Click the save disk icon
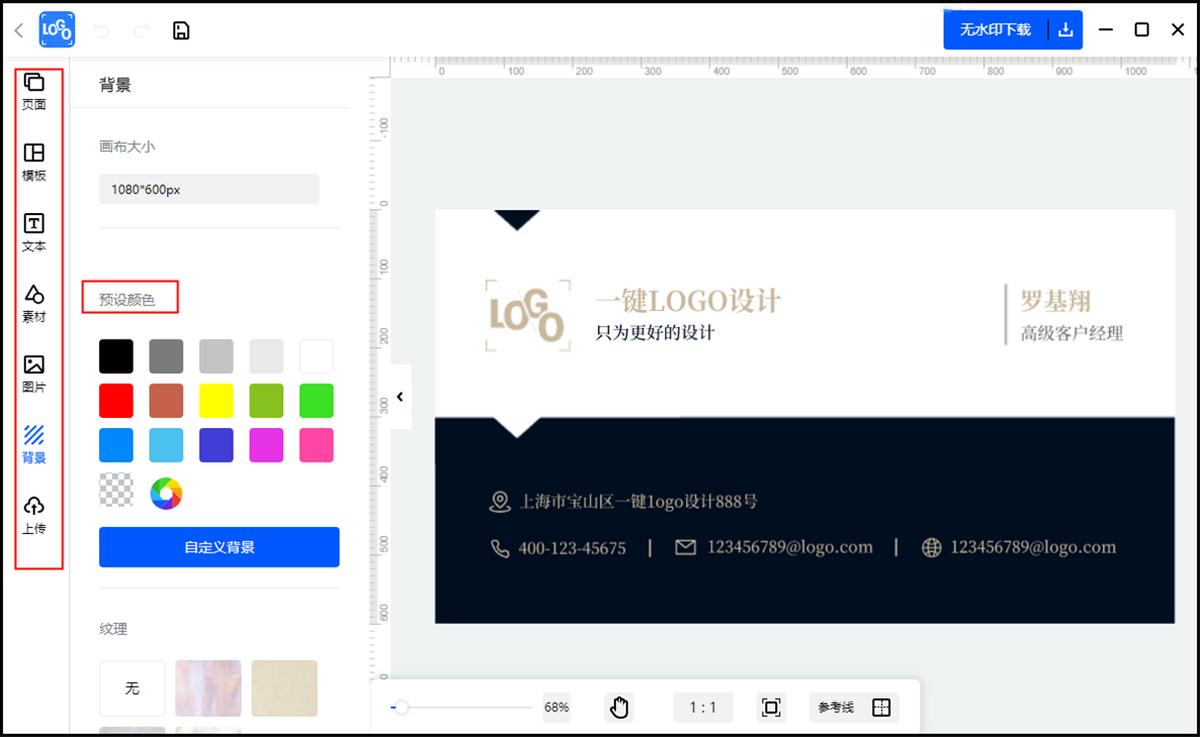 [x=181, y=30]
